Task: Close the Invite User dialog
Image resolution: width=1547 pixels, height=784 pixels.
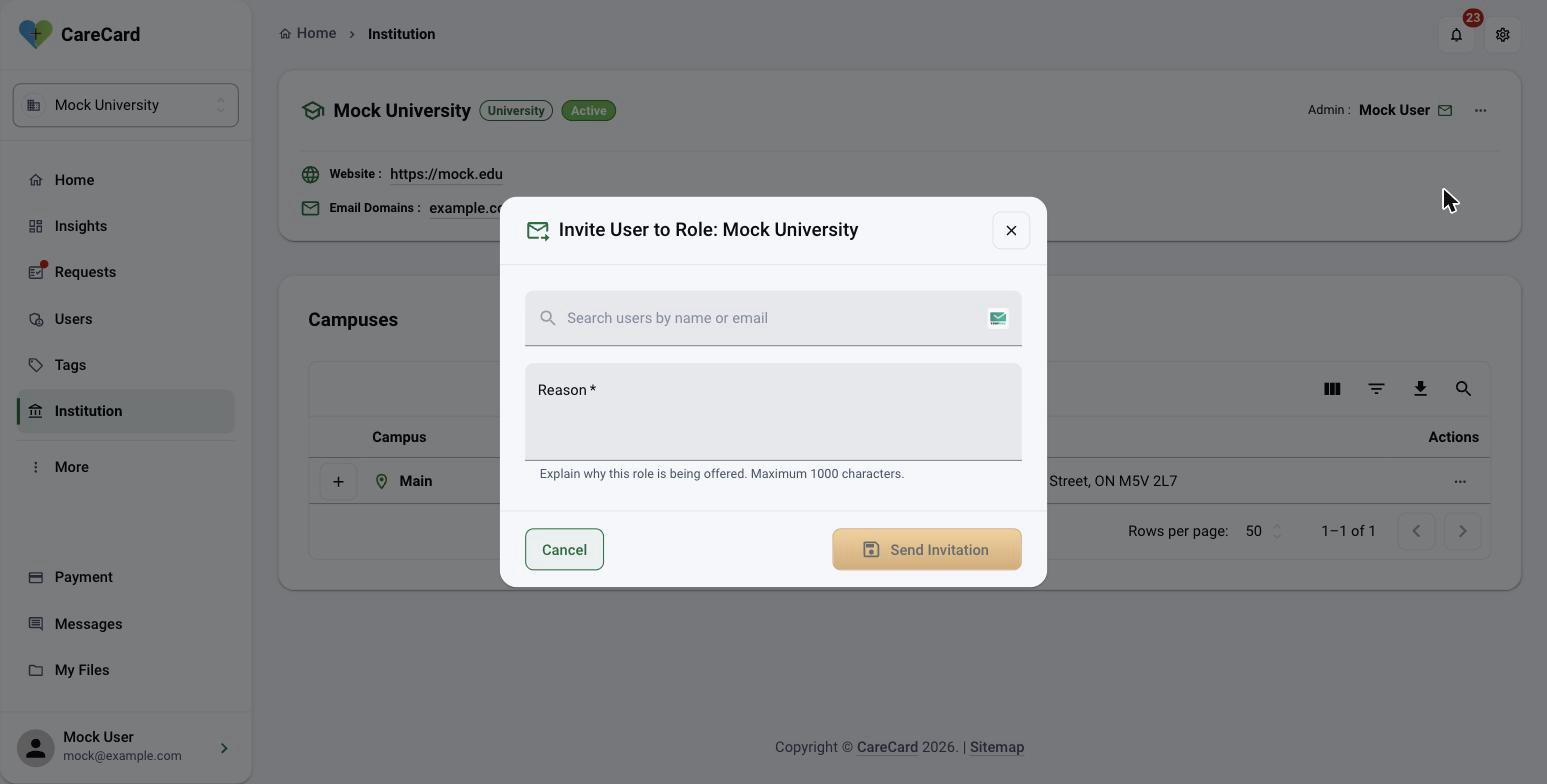Action: pos(1011,230)
